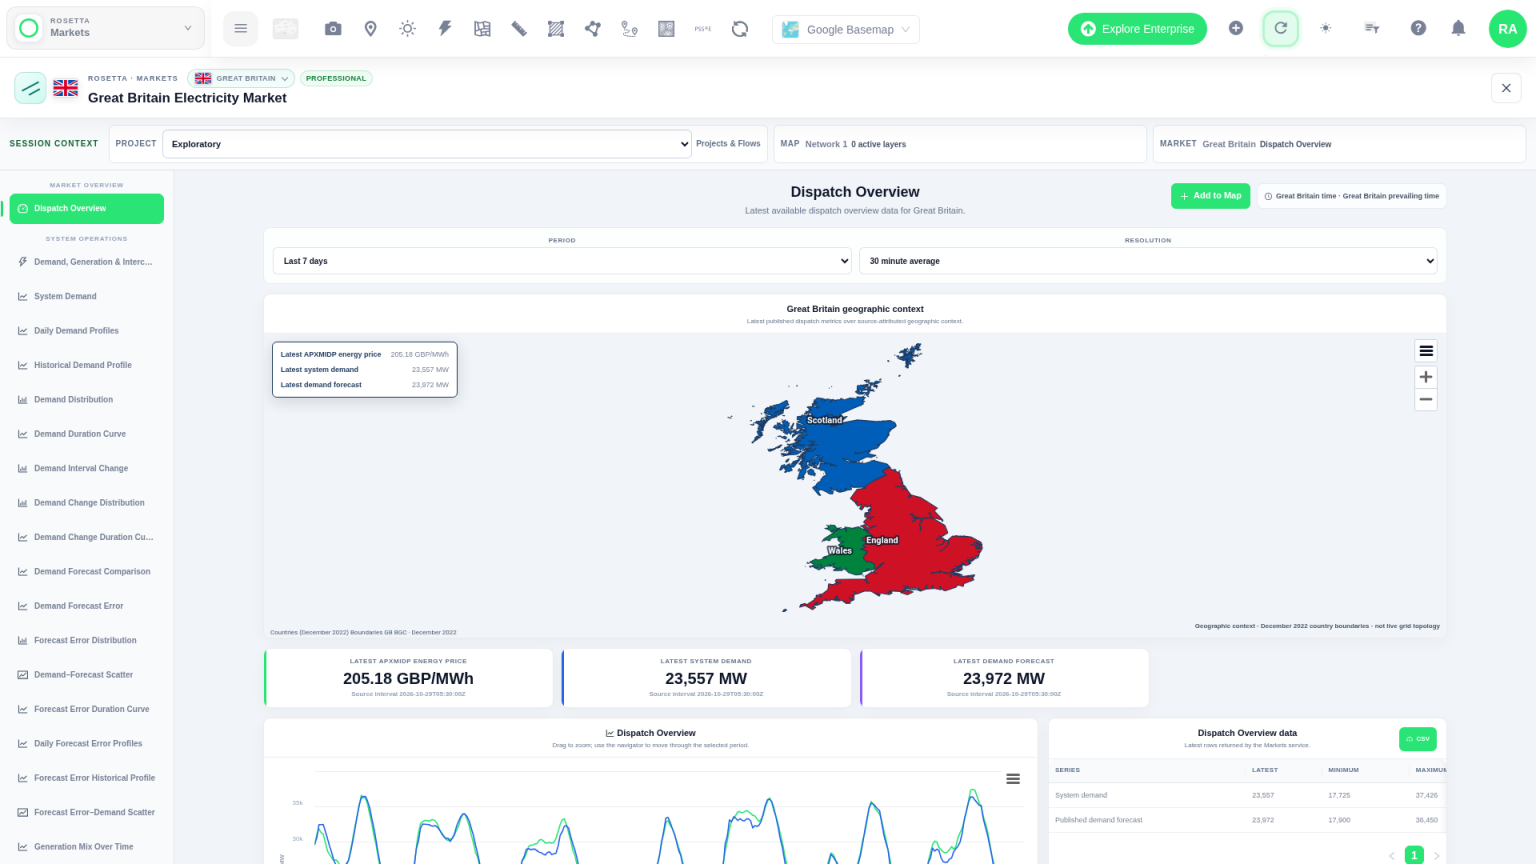This screenshot has width=1536, height=864.
Task: Open the Resolution 30 minute average dropdown
Action: [1148, 261]
